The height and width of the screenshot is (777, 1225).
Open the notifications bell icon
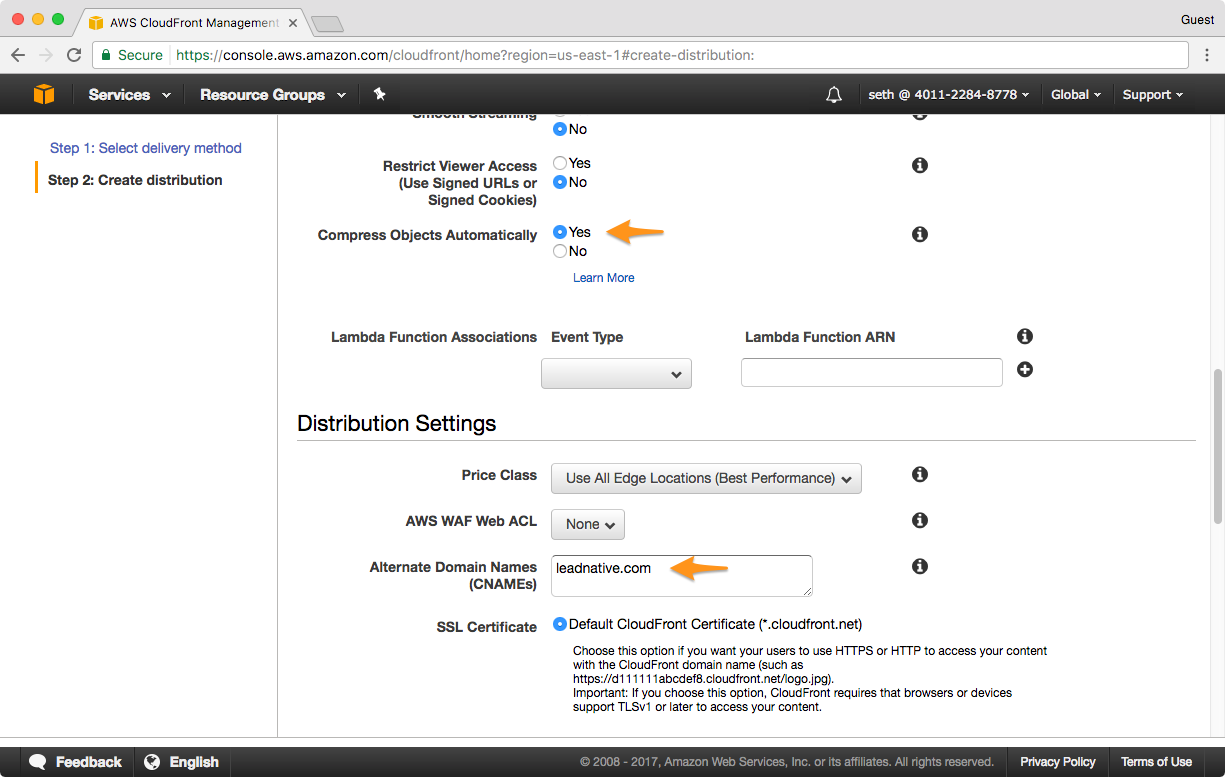point(833,95)
